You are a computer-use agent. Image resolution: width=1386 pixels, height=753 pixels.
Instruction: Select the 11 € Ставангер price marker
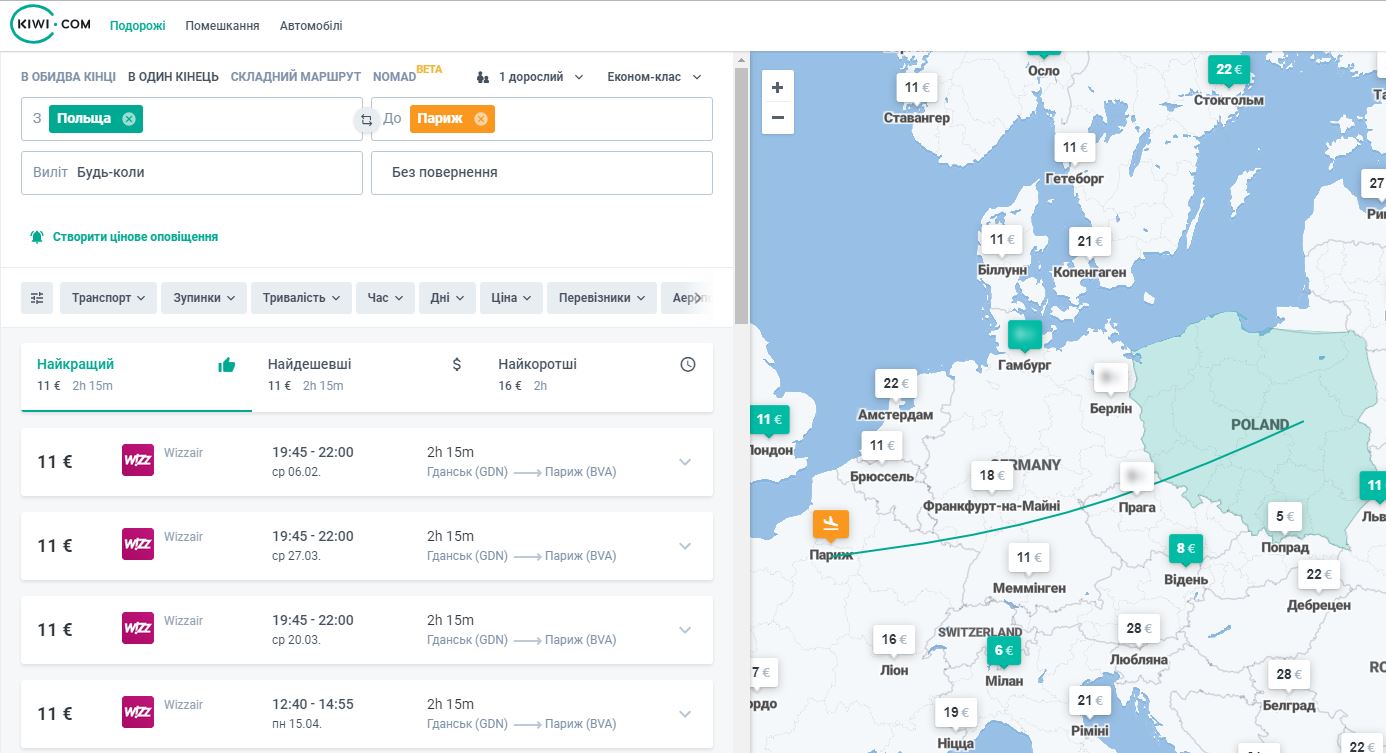point(917,88)
